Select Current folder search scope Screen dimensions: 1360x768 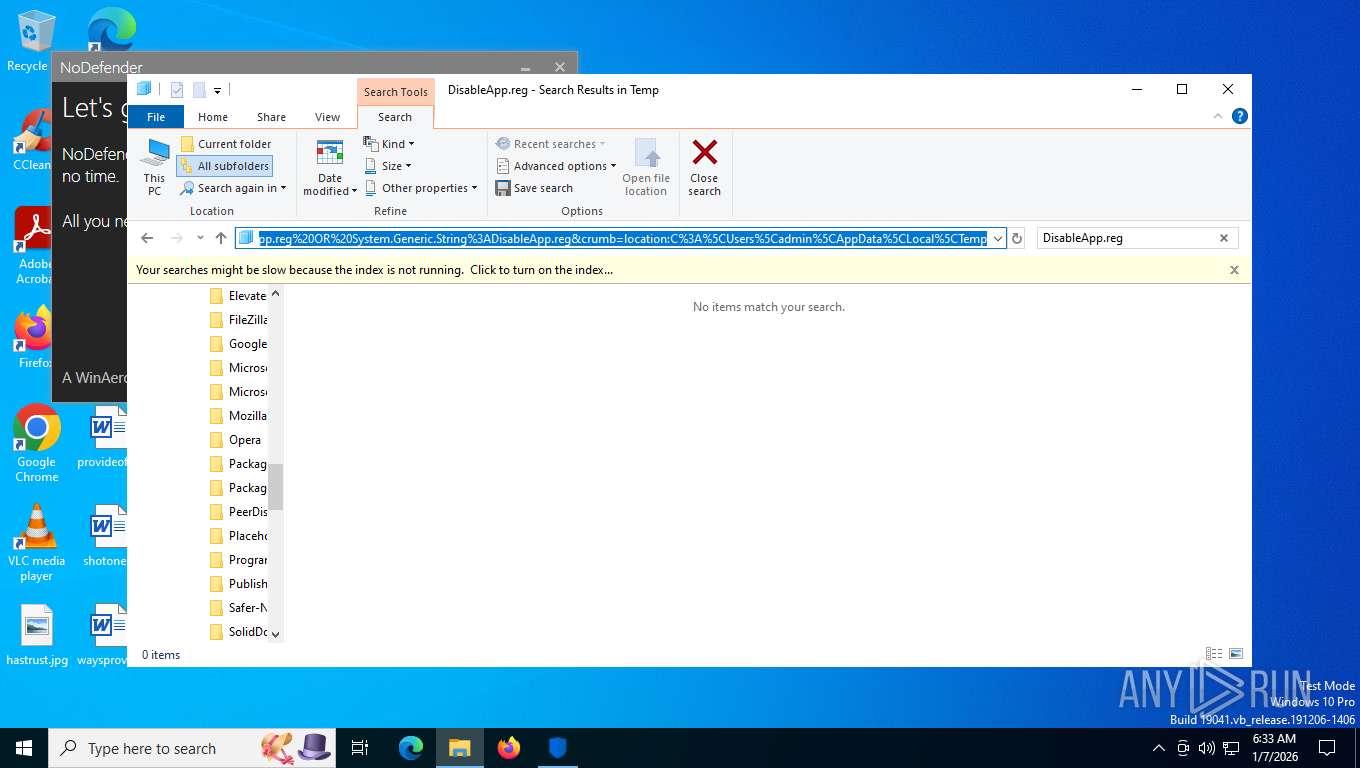click(x=226, y=144)
